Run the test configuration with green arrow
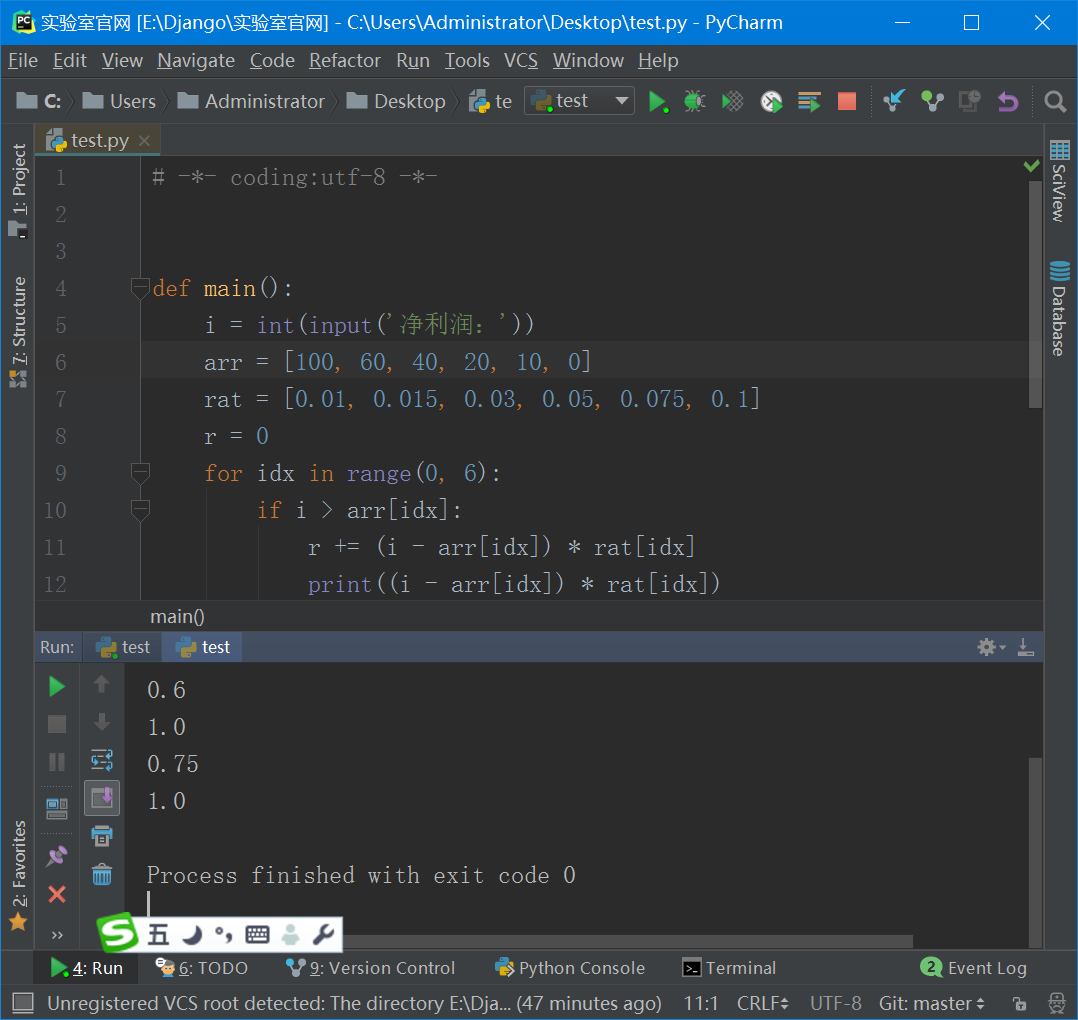The image size is (1078, 1020). click(658, 102)
